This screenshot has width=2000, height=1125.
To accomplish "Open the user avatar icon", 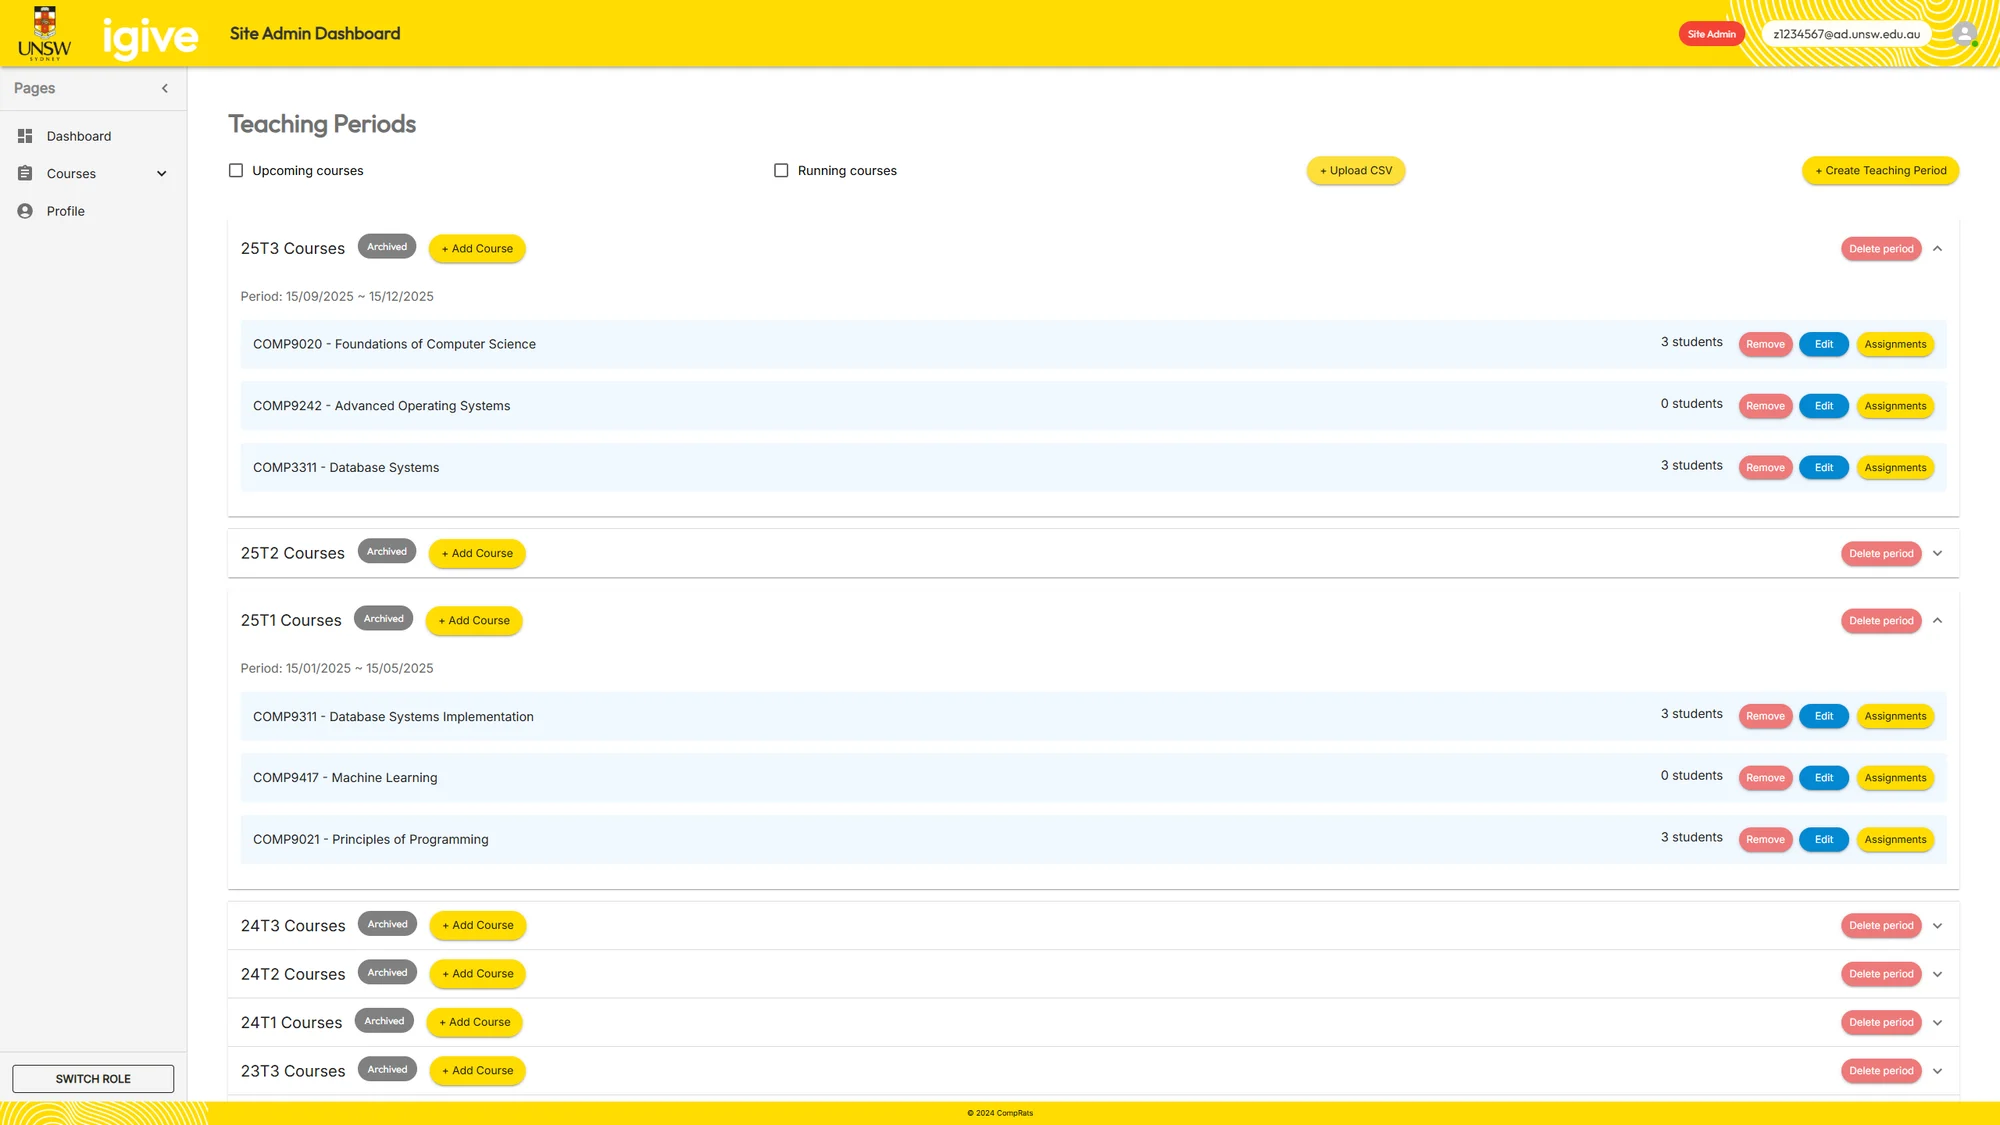I will tap(1965, 34).
